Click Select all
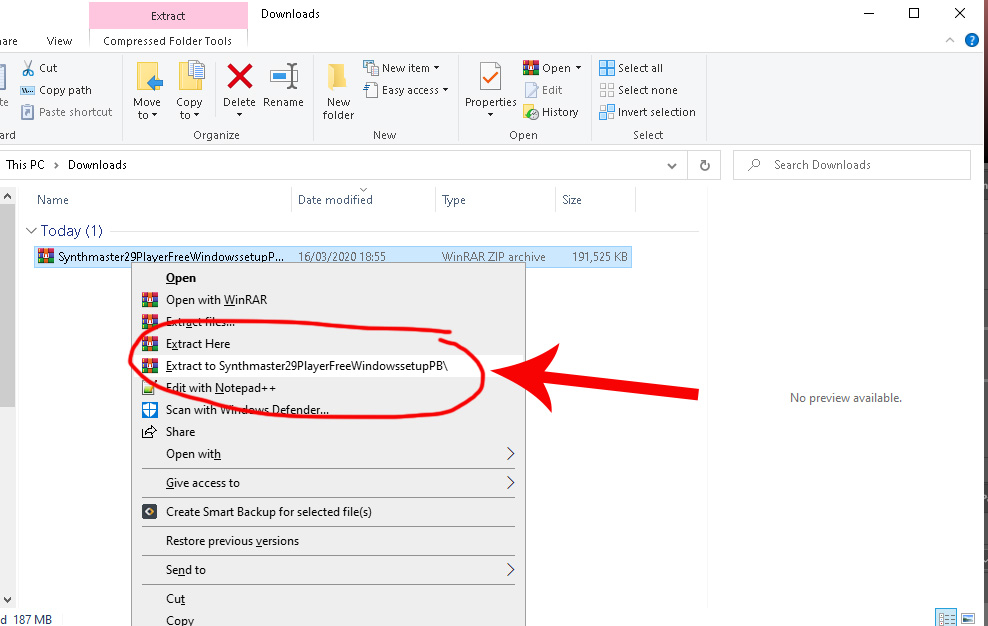Viewport: 988px width, 626px height. point(631,68)
